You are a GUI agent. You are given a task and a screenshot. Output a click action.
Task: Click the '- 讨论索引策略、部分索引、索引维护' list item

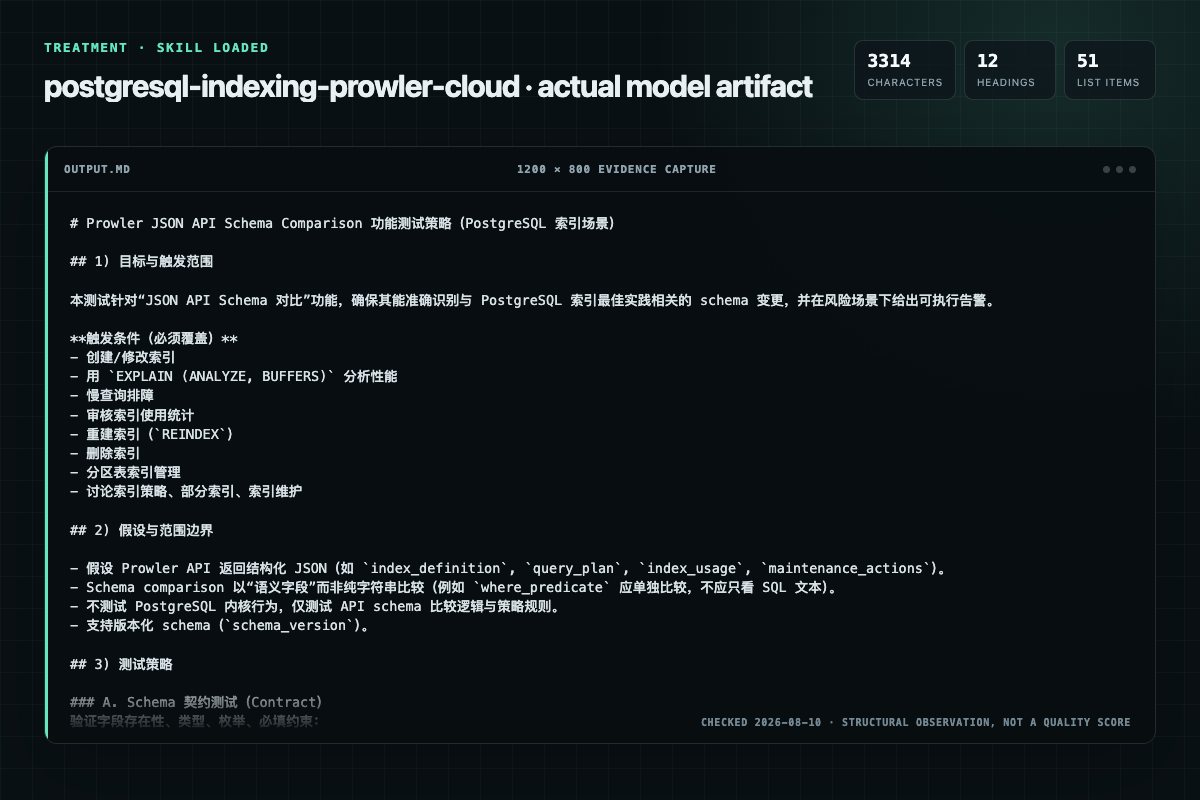coord(186,491)
